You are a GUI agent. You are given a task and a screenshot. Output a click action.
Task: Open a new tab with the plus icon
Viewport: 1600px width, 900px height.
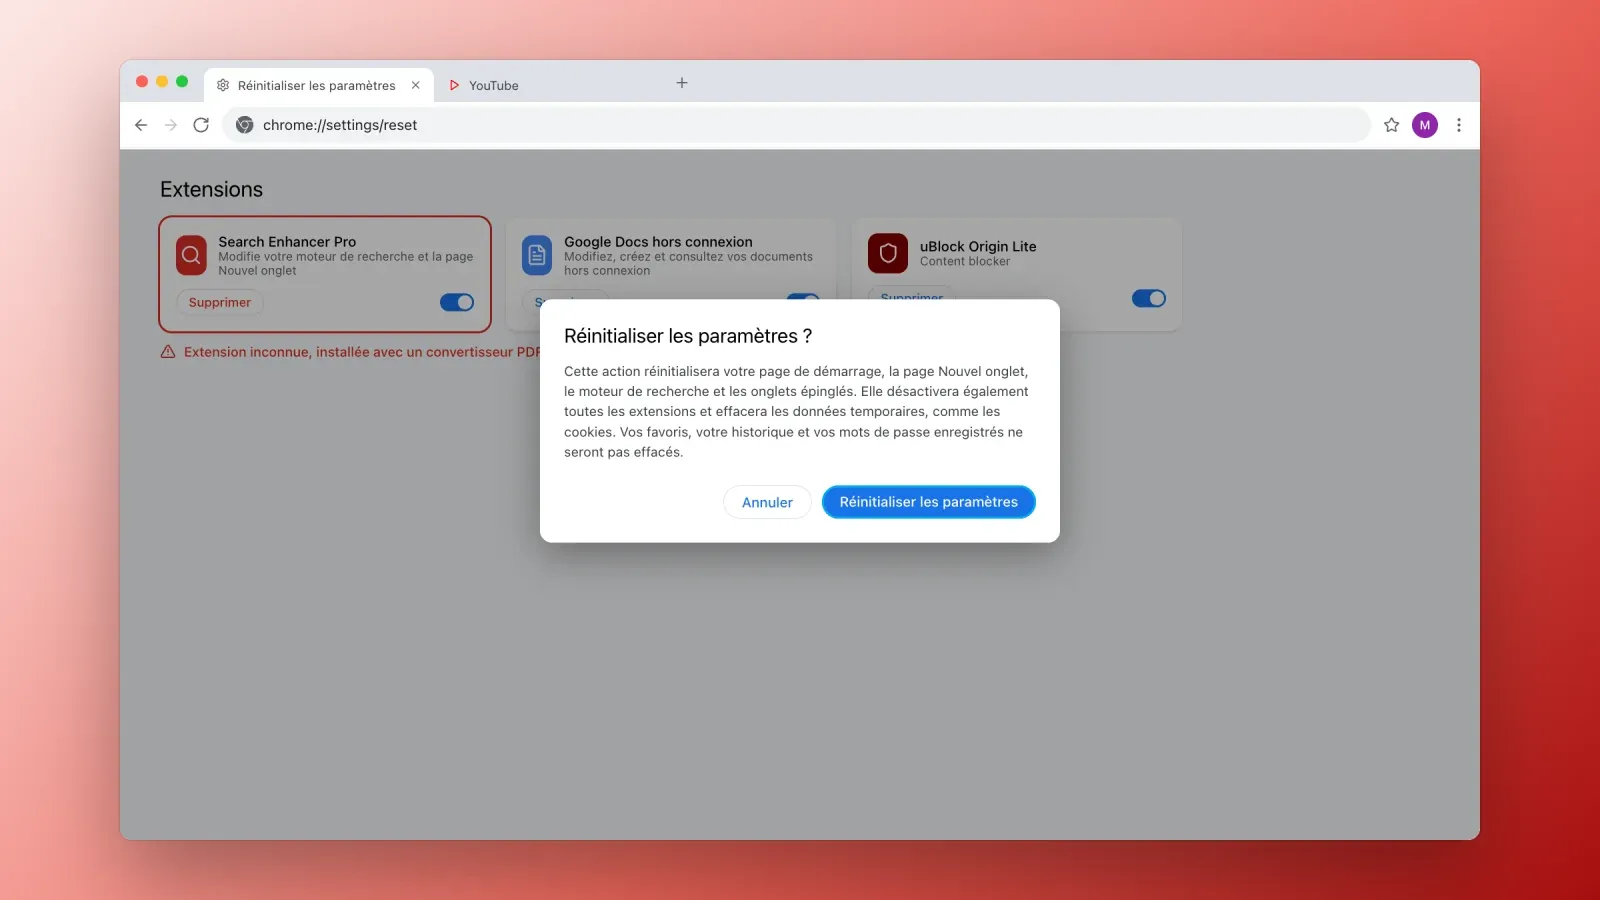pyautogui.click(x=682, y=83)
